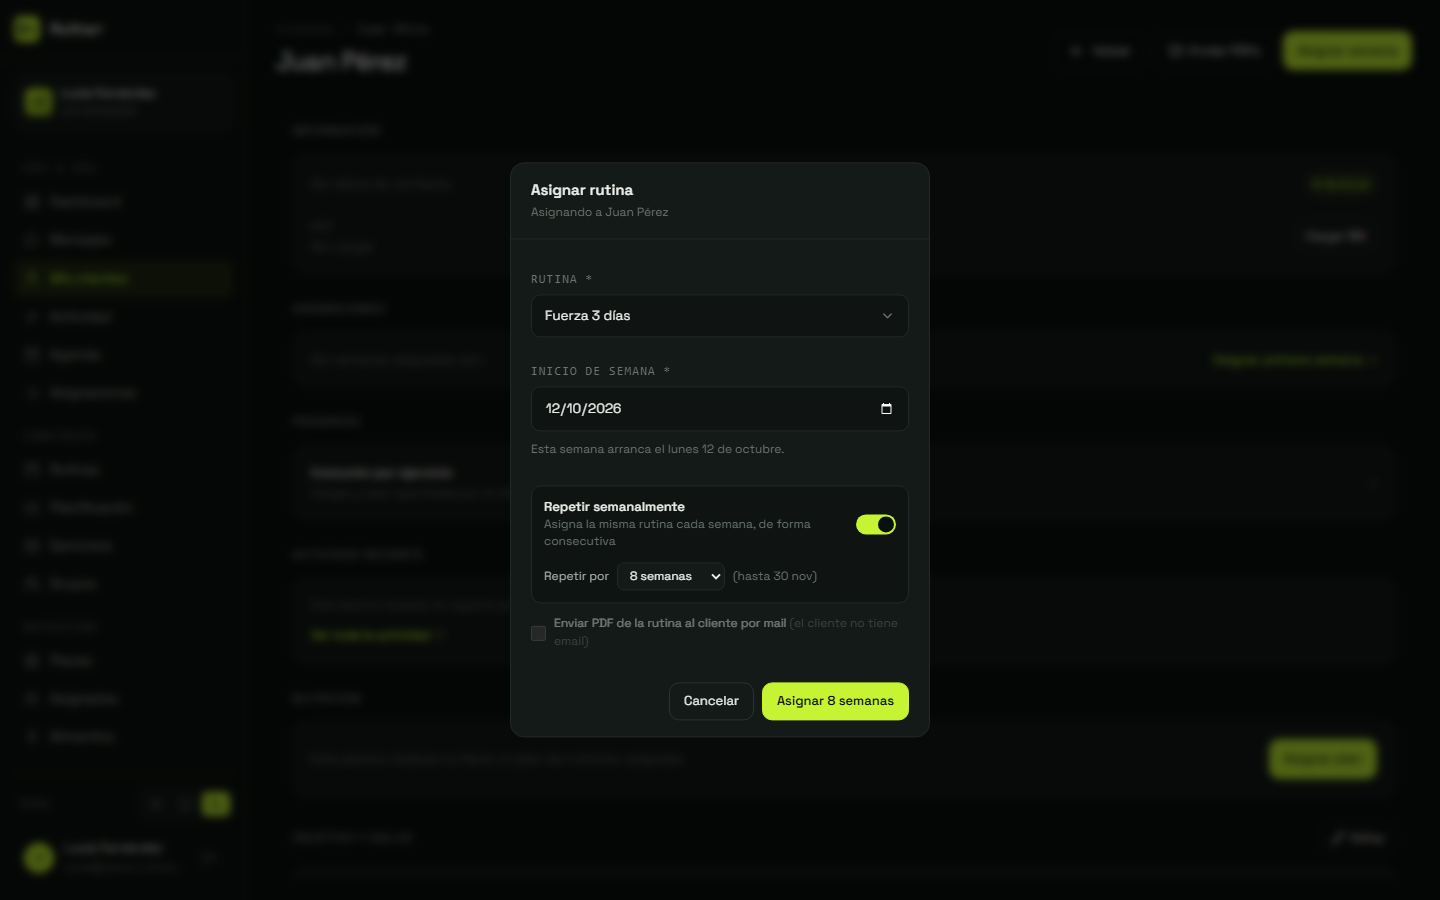The image size is (1440, 900).
Task: Click the Agenda icon in the sidebar
Action: [31, 355]
